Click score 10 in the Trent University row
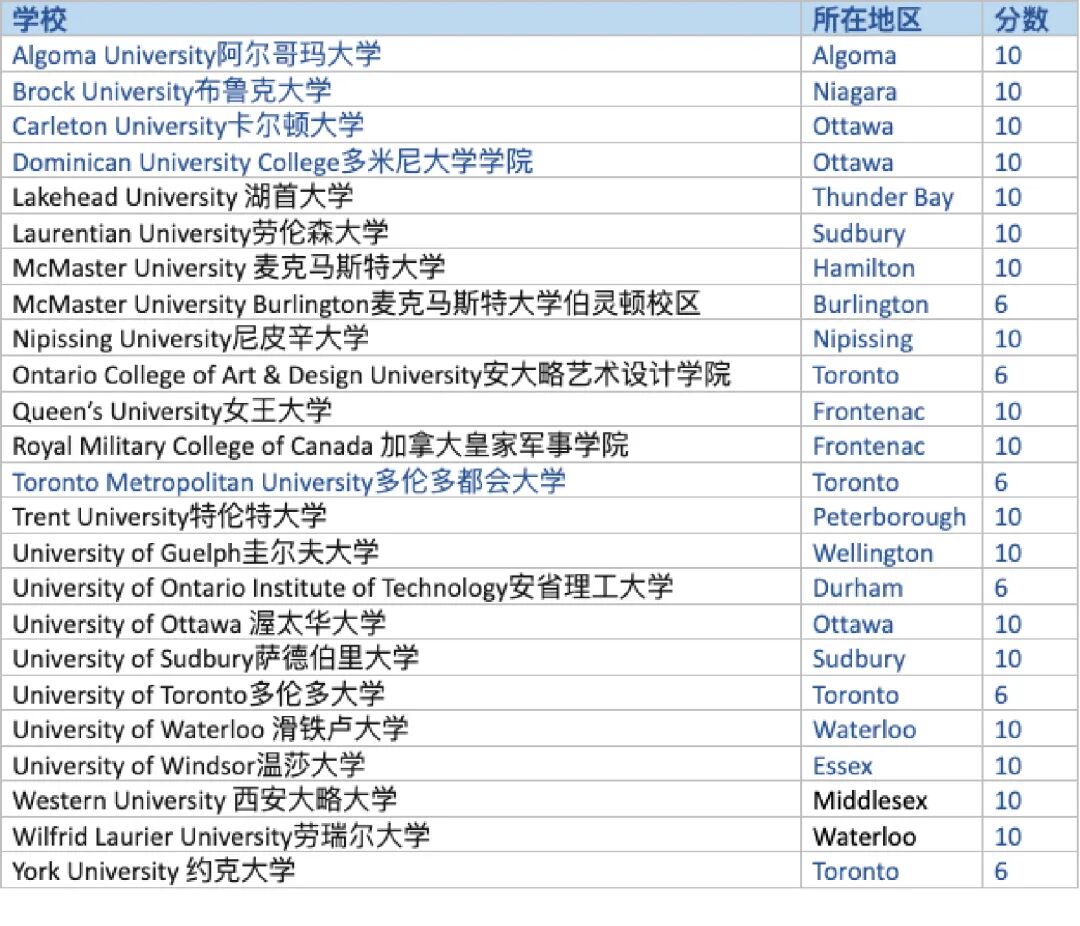 click(x=1008, y=517)
